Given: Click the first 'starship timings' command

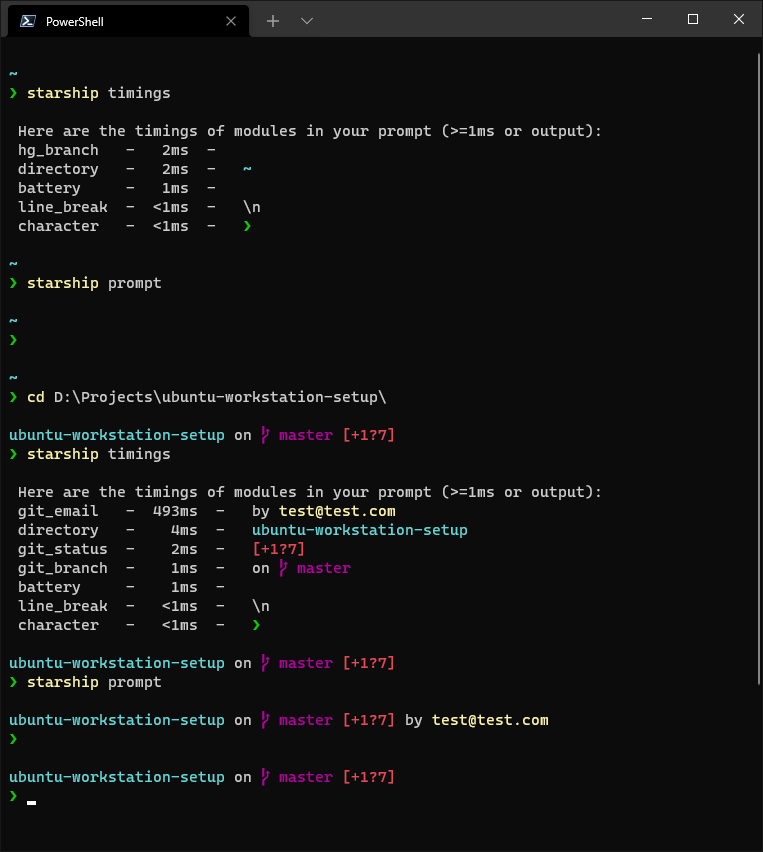Looking at the screenshot, I should 98,93.
